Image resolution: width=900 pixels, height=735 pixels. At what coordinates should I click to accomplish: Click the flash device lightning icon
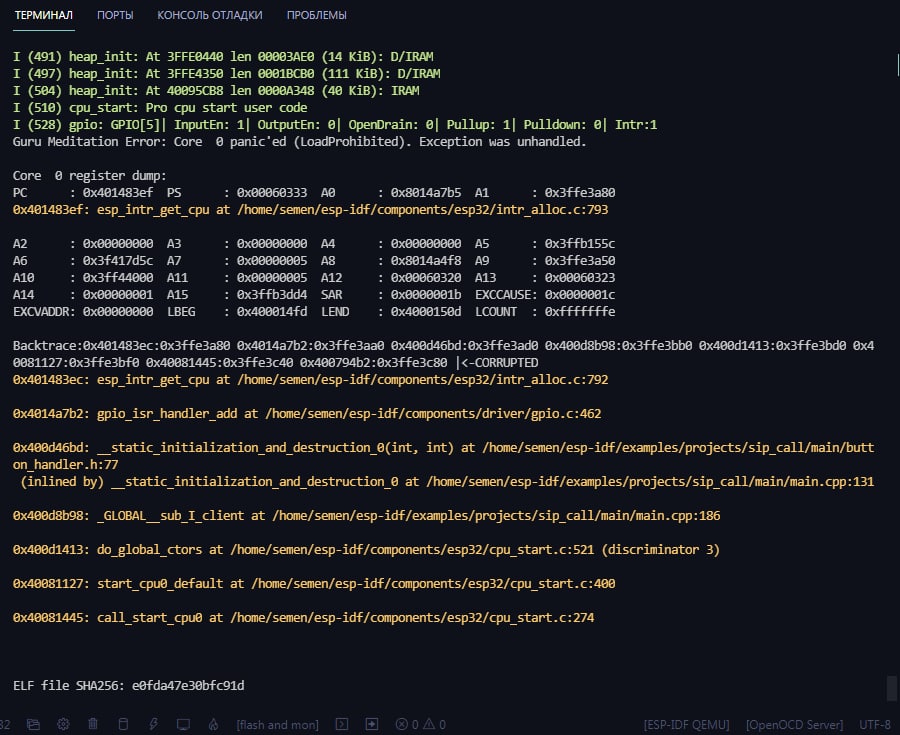(x=153, y=724)
